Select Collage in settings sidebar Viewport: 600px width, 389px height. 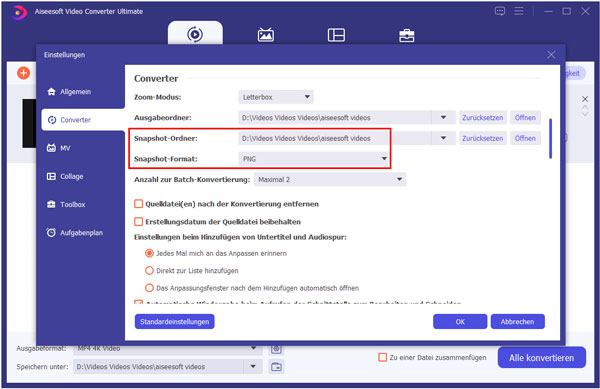click(65, 176)
